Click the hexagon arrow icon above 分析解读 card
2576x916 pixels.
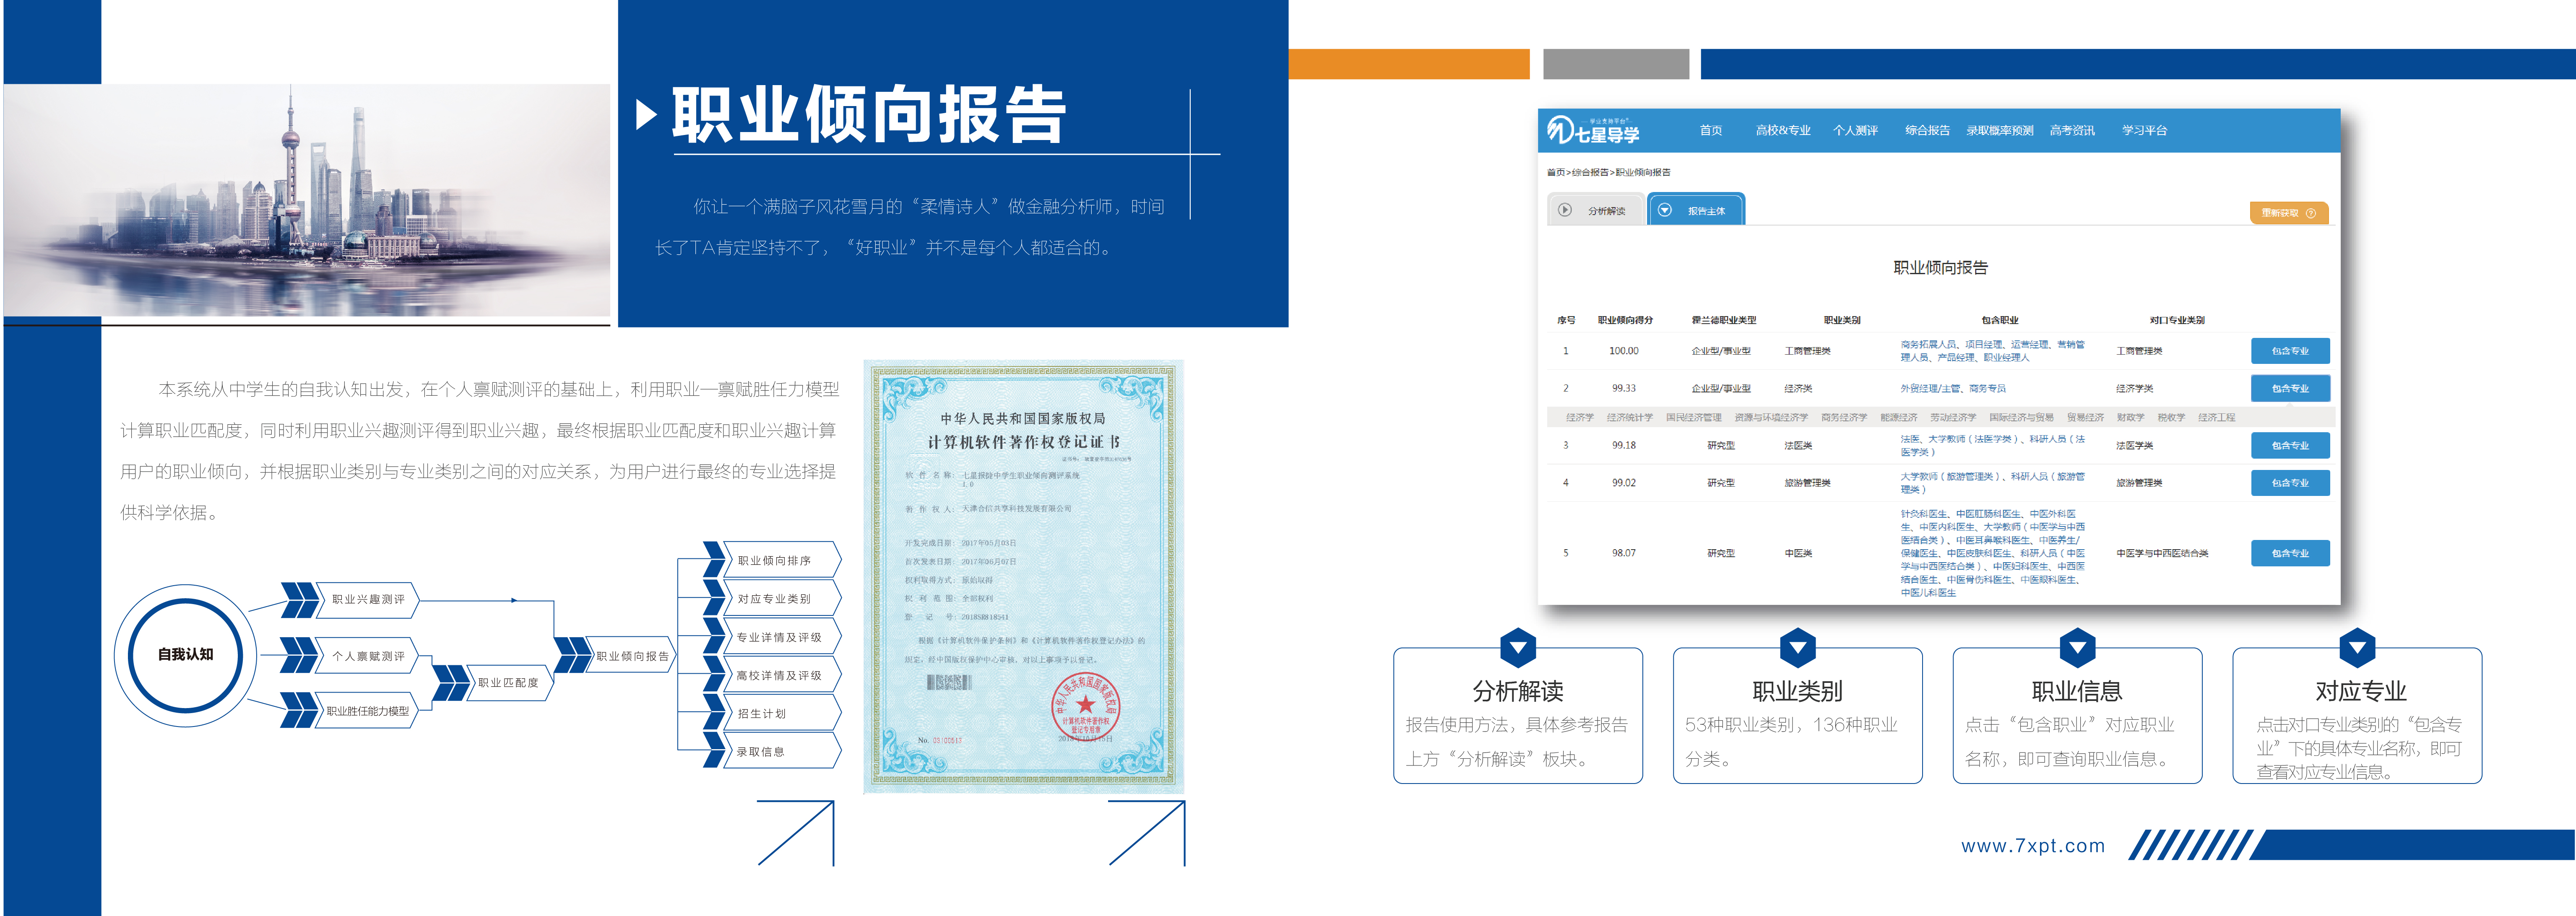[1518, 648]
